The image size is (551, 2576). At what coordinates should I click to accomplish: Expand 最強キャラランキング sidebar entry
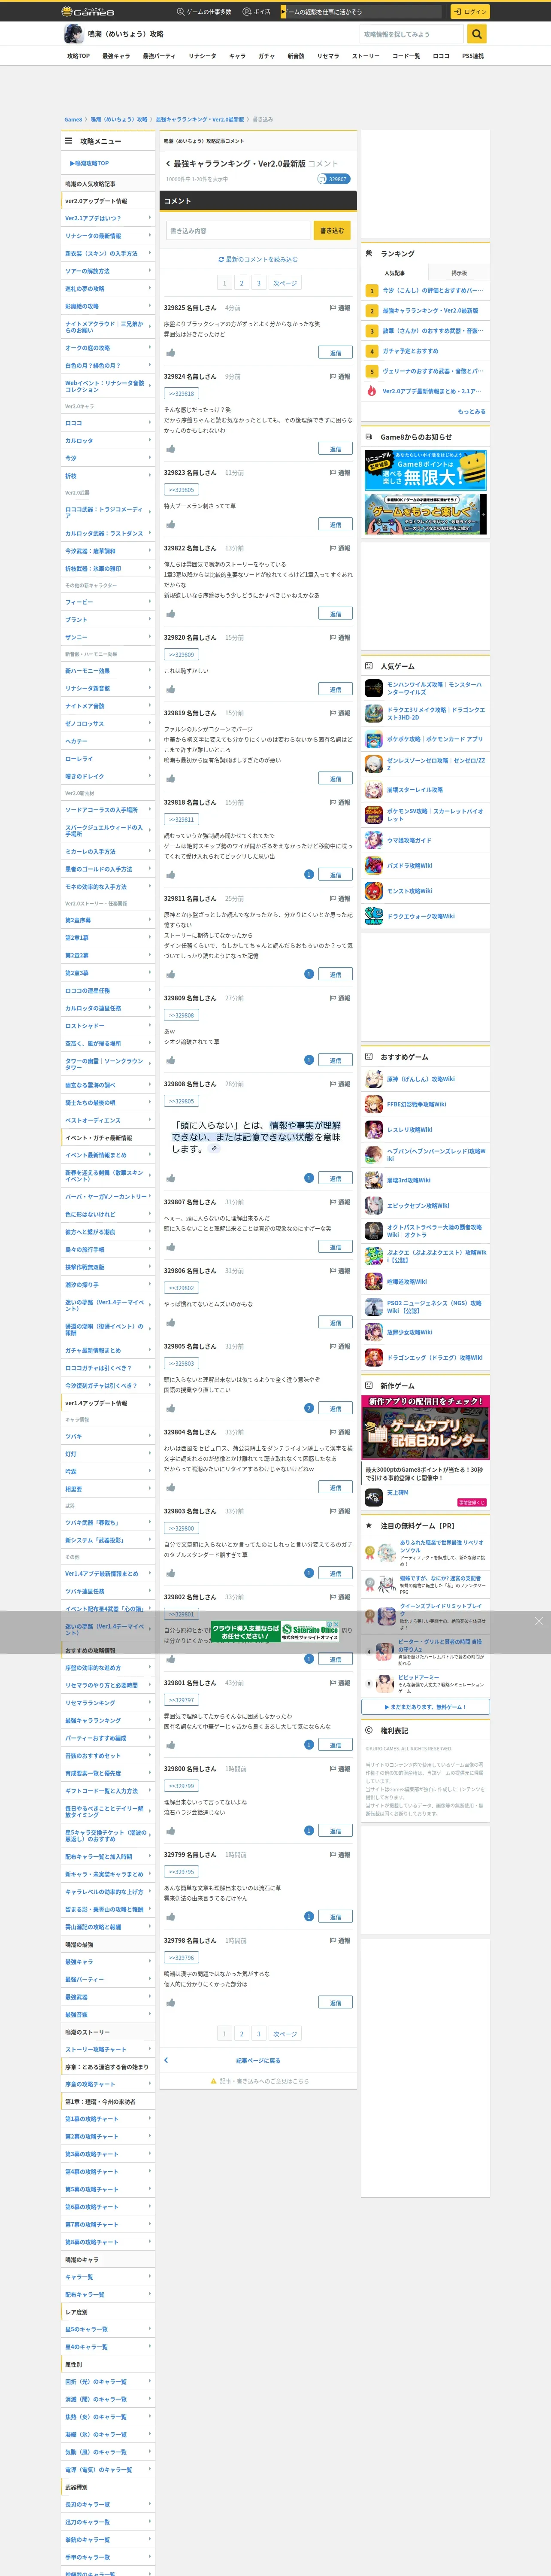[108, 1720]
